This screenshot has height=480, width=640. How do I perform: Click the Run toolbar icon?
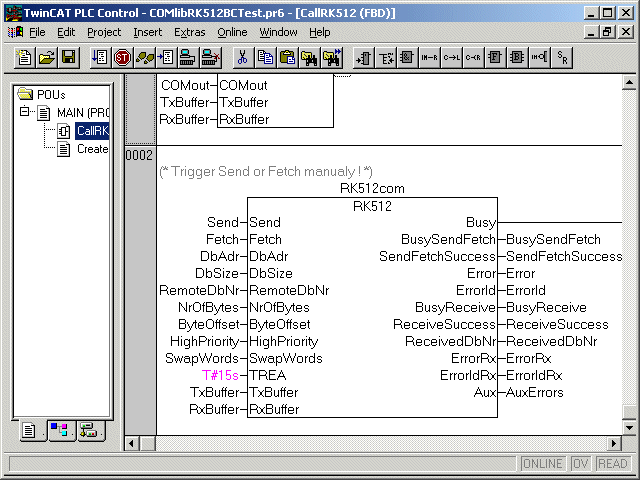(x=100, y=58)
